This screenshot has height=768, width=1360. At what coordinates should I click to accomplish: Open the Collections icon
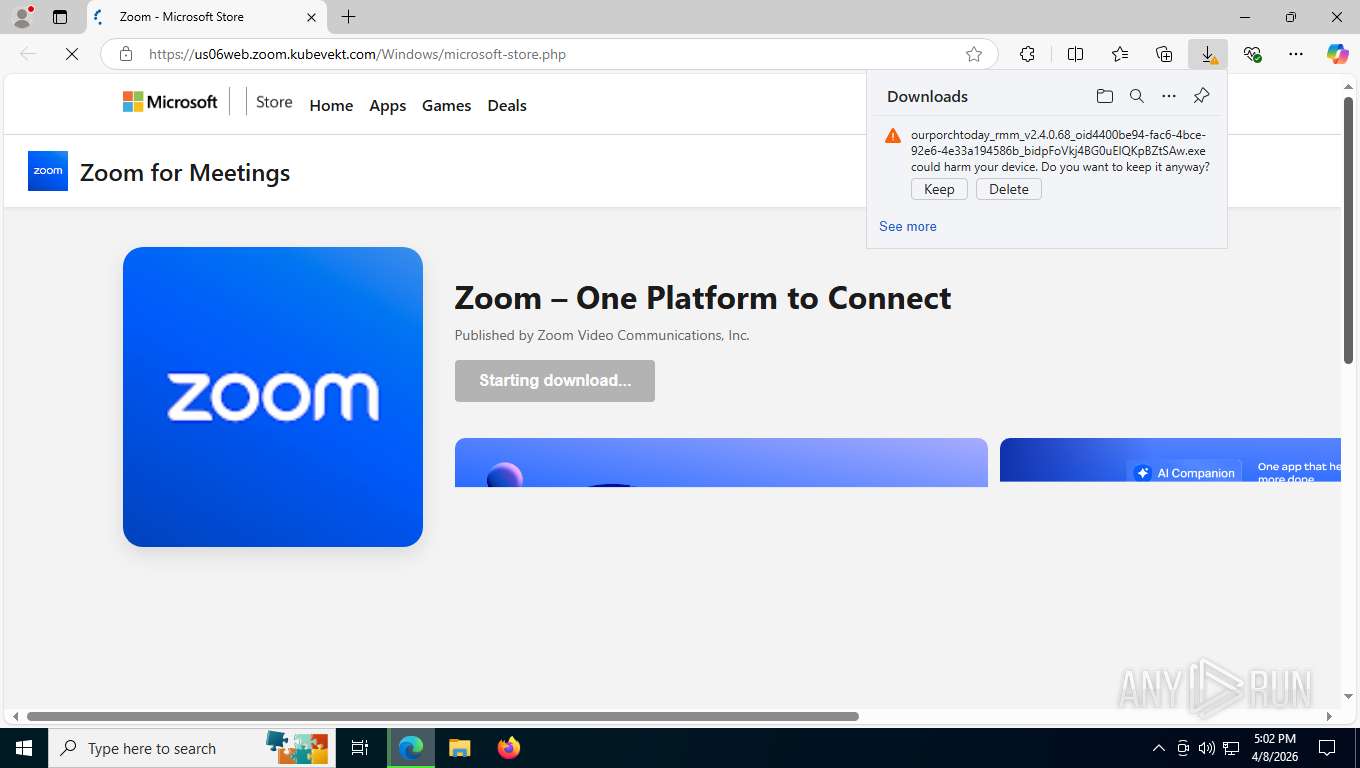(x=1164, y=54)
